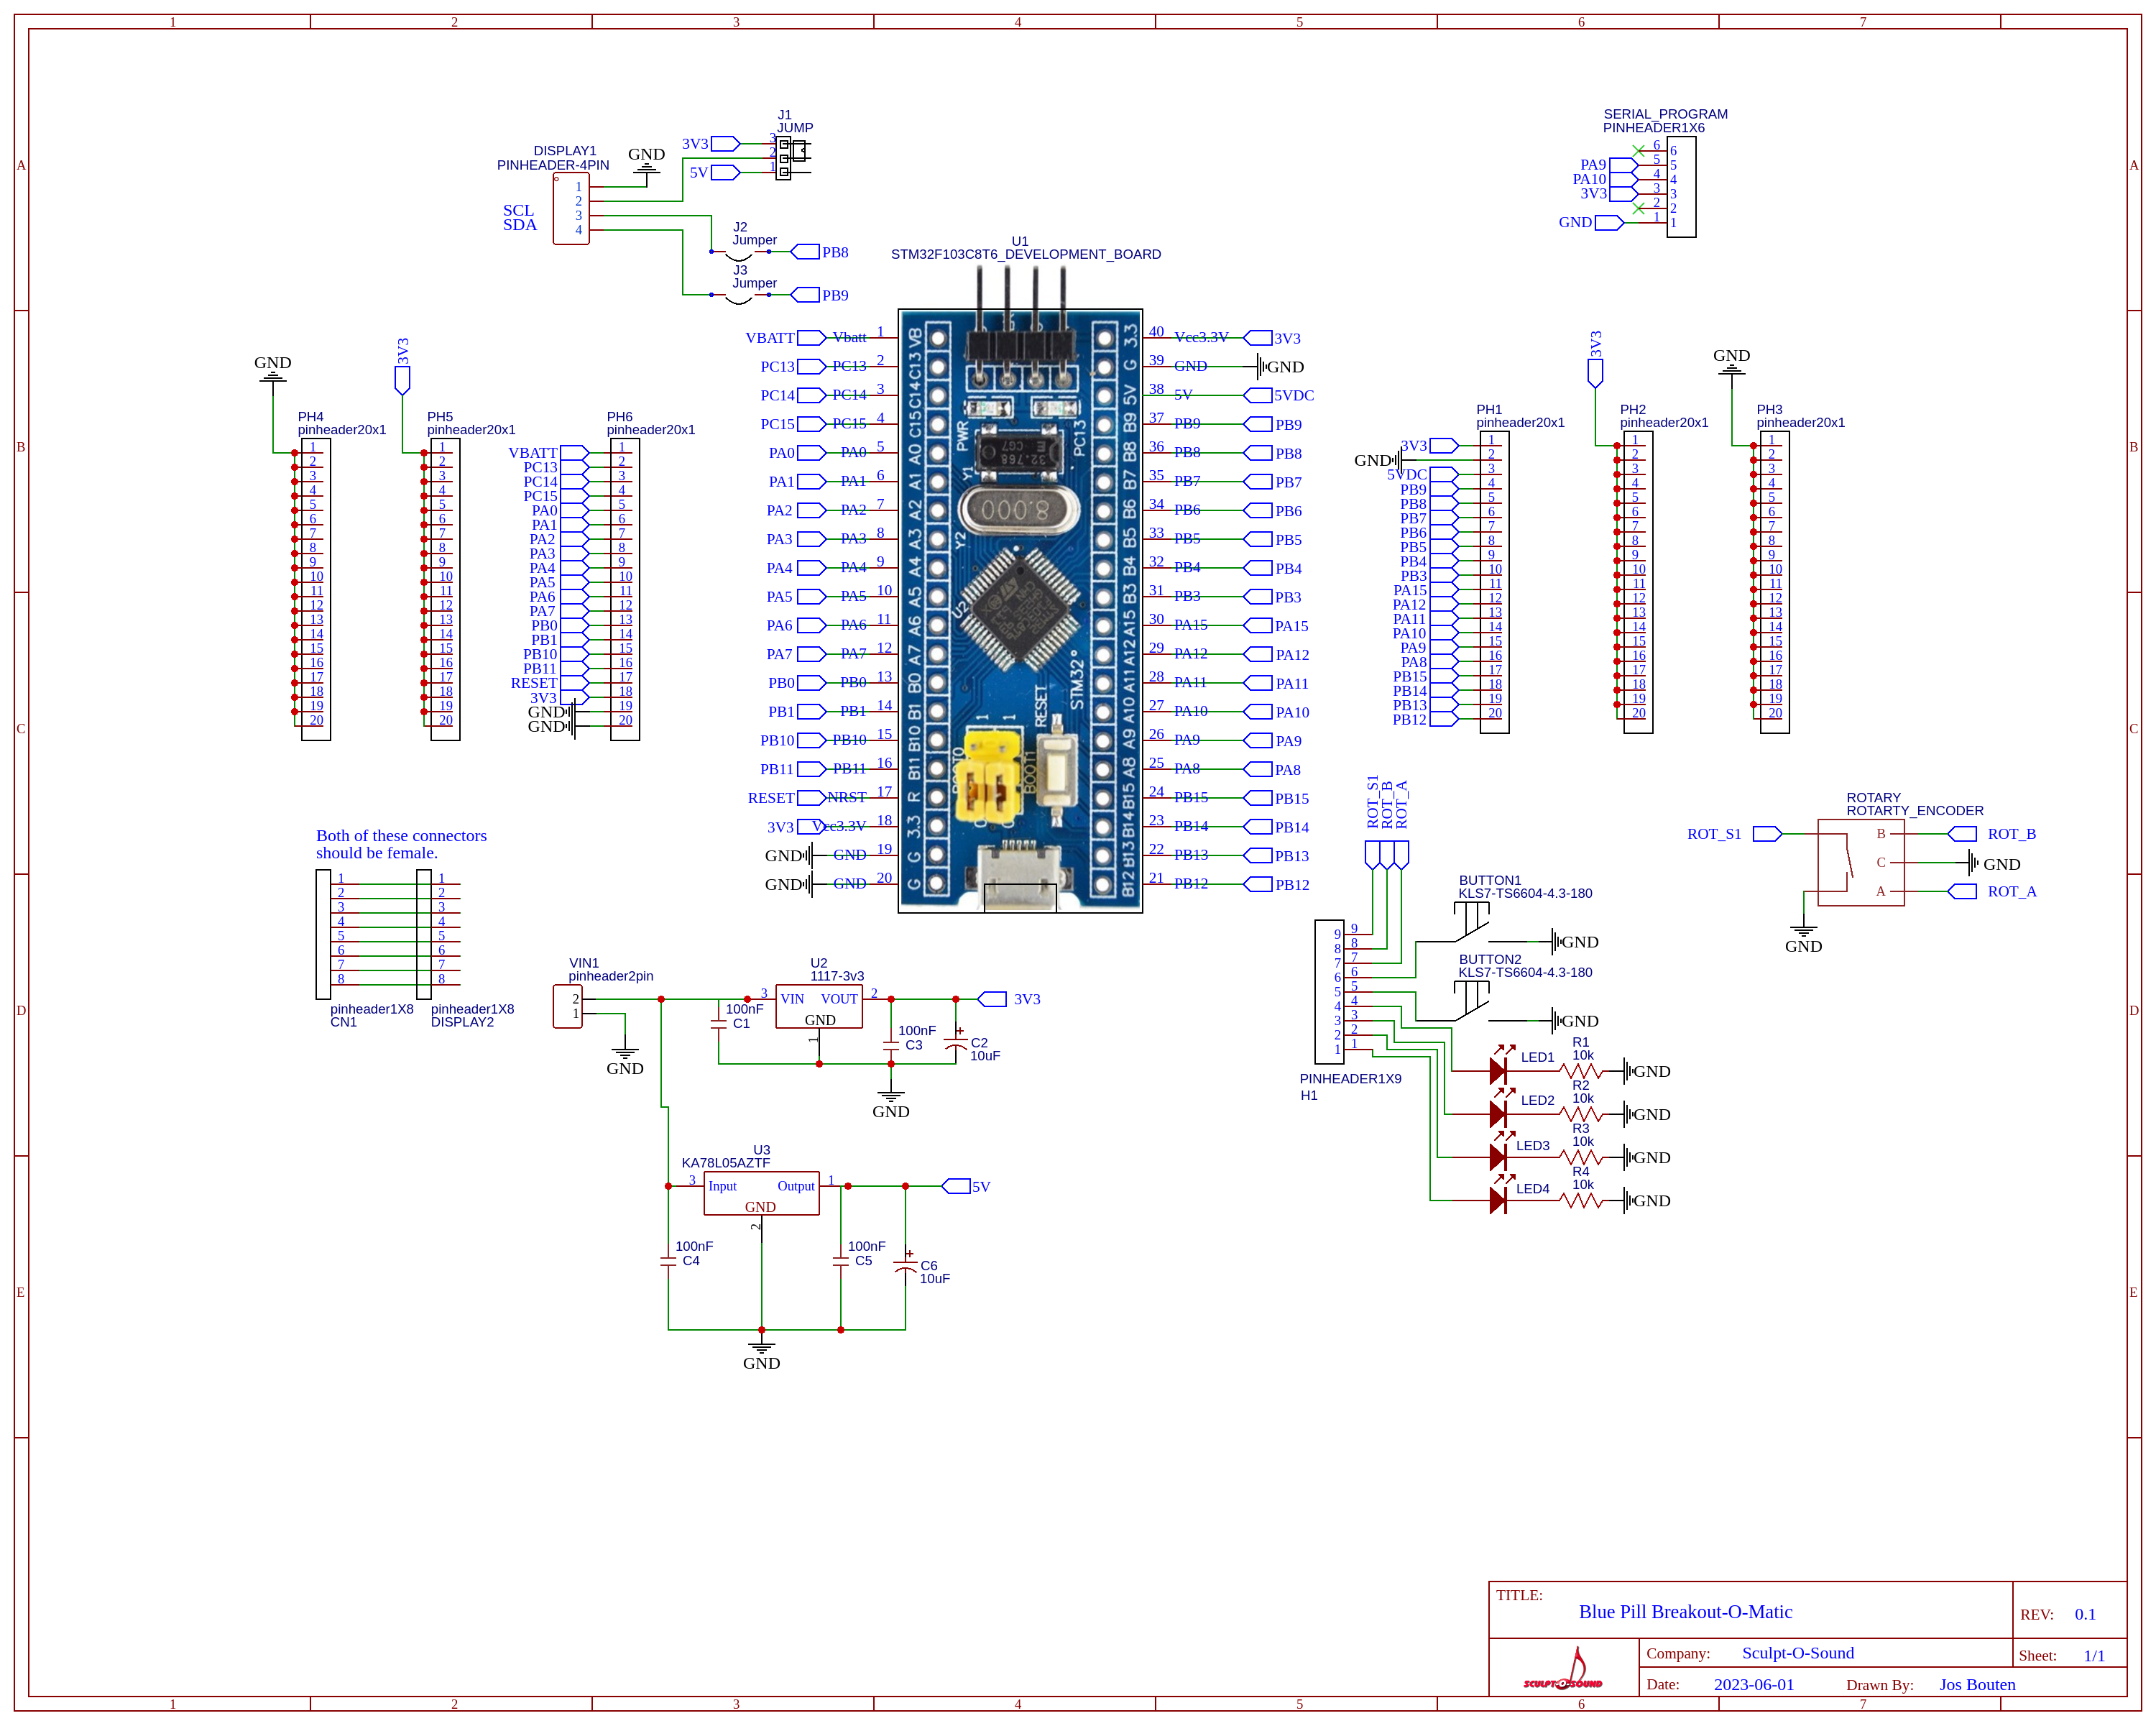
Task: Click the LED4 diode symbol
Action: 1497,1200
